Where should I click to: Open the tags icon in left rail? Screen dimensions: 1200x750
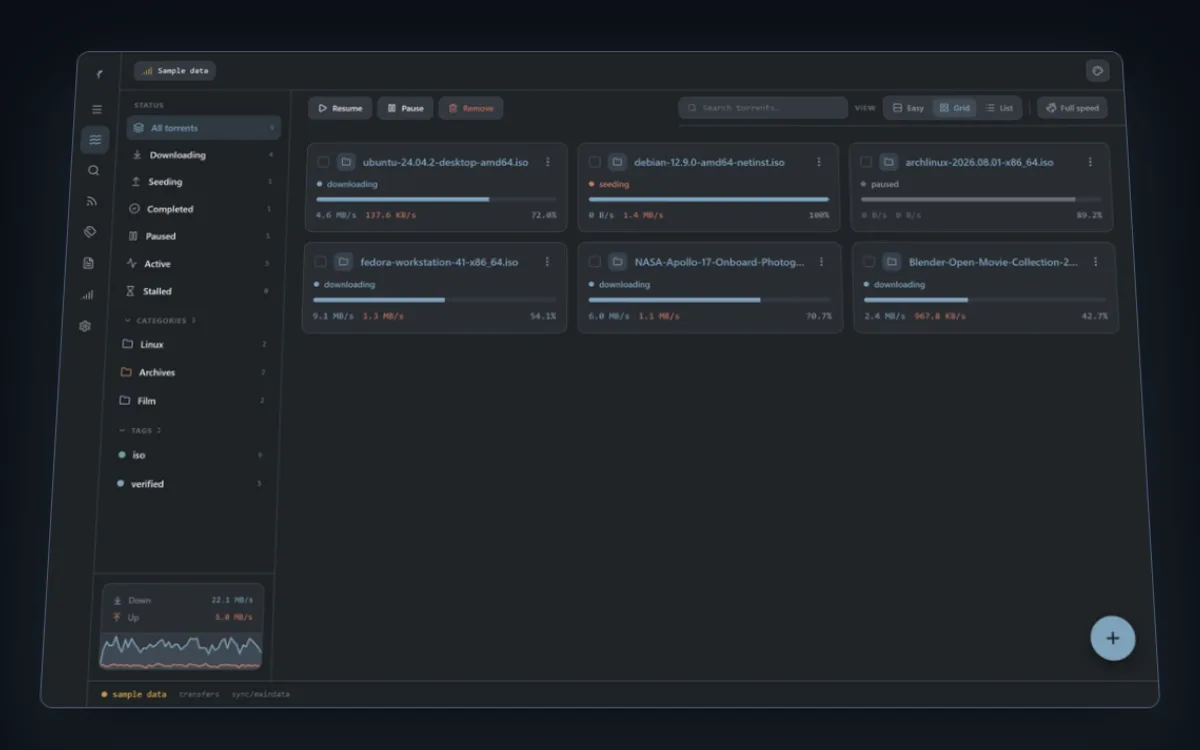click(x=90, y=232)
